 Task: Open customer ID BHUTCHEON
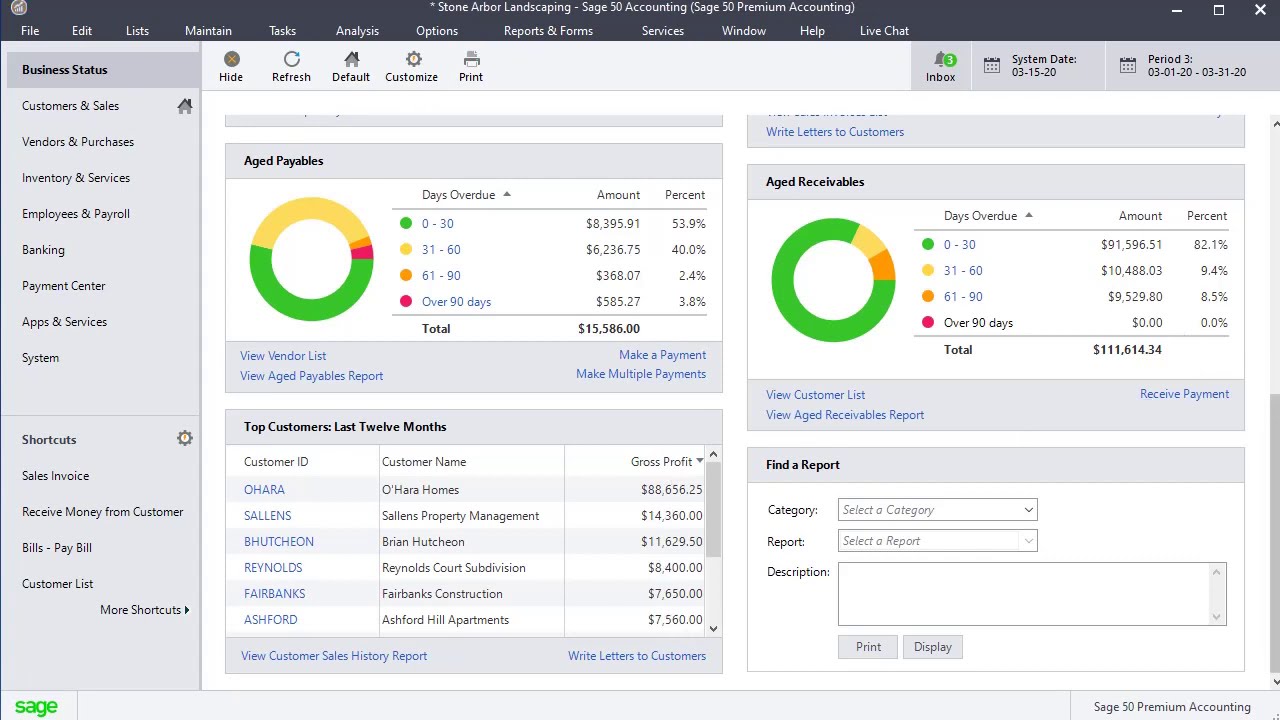[x=279, y=542]
